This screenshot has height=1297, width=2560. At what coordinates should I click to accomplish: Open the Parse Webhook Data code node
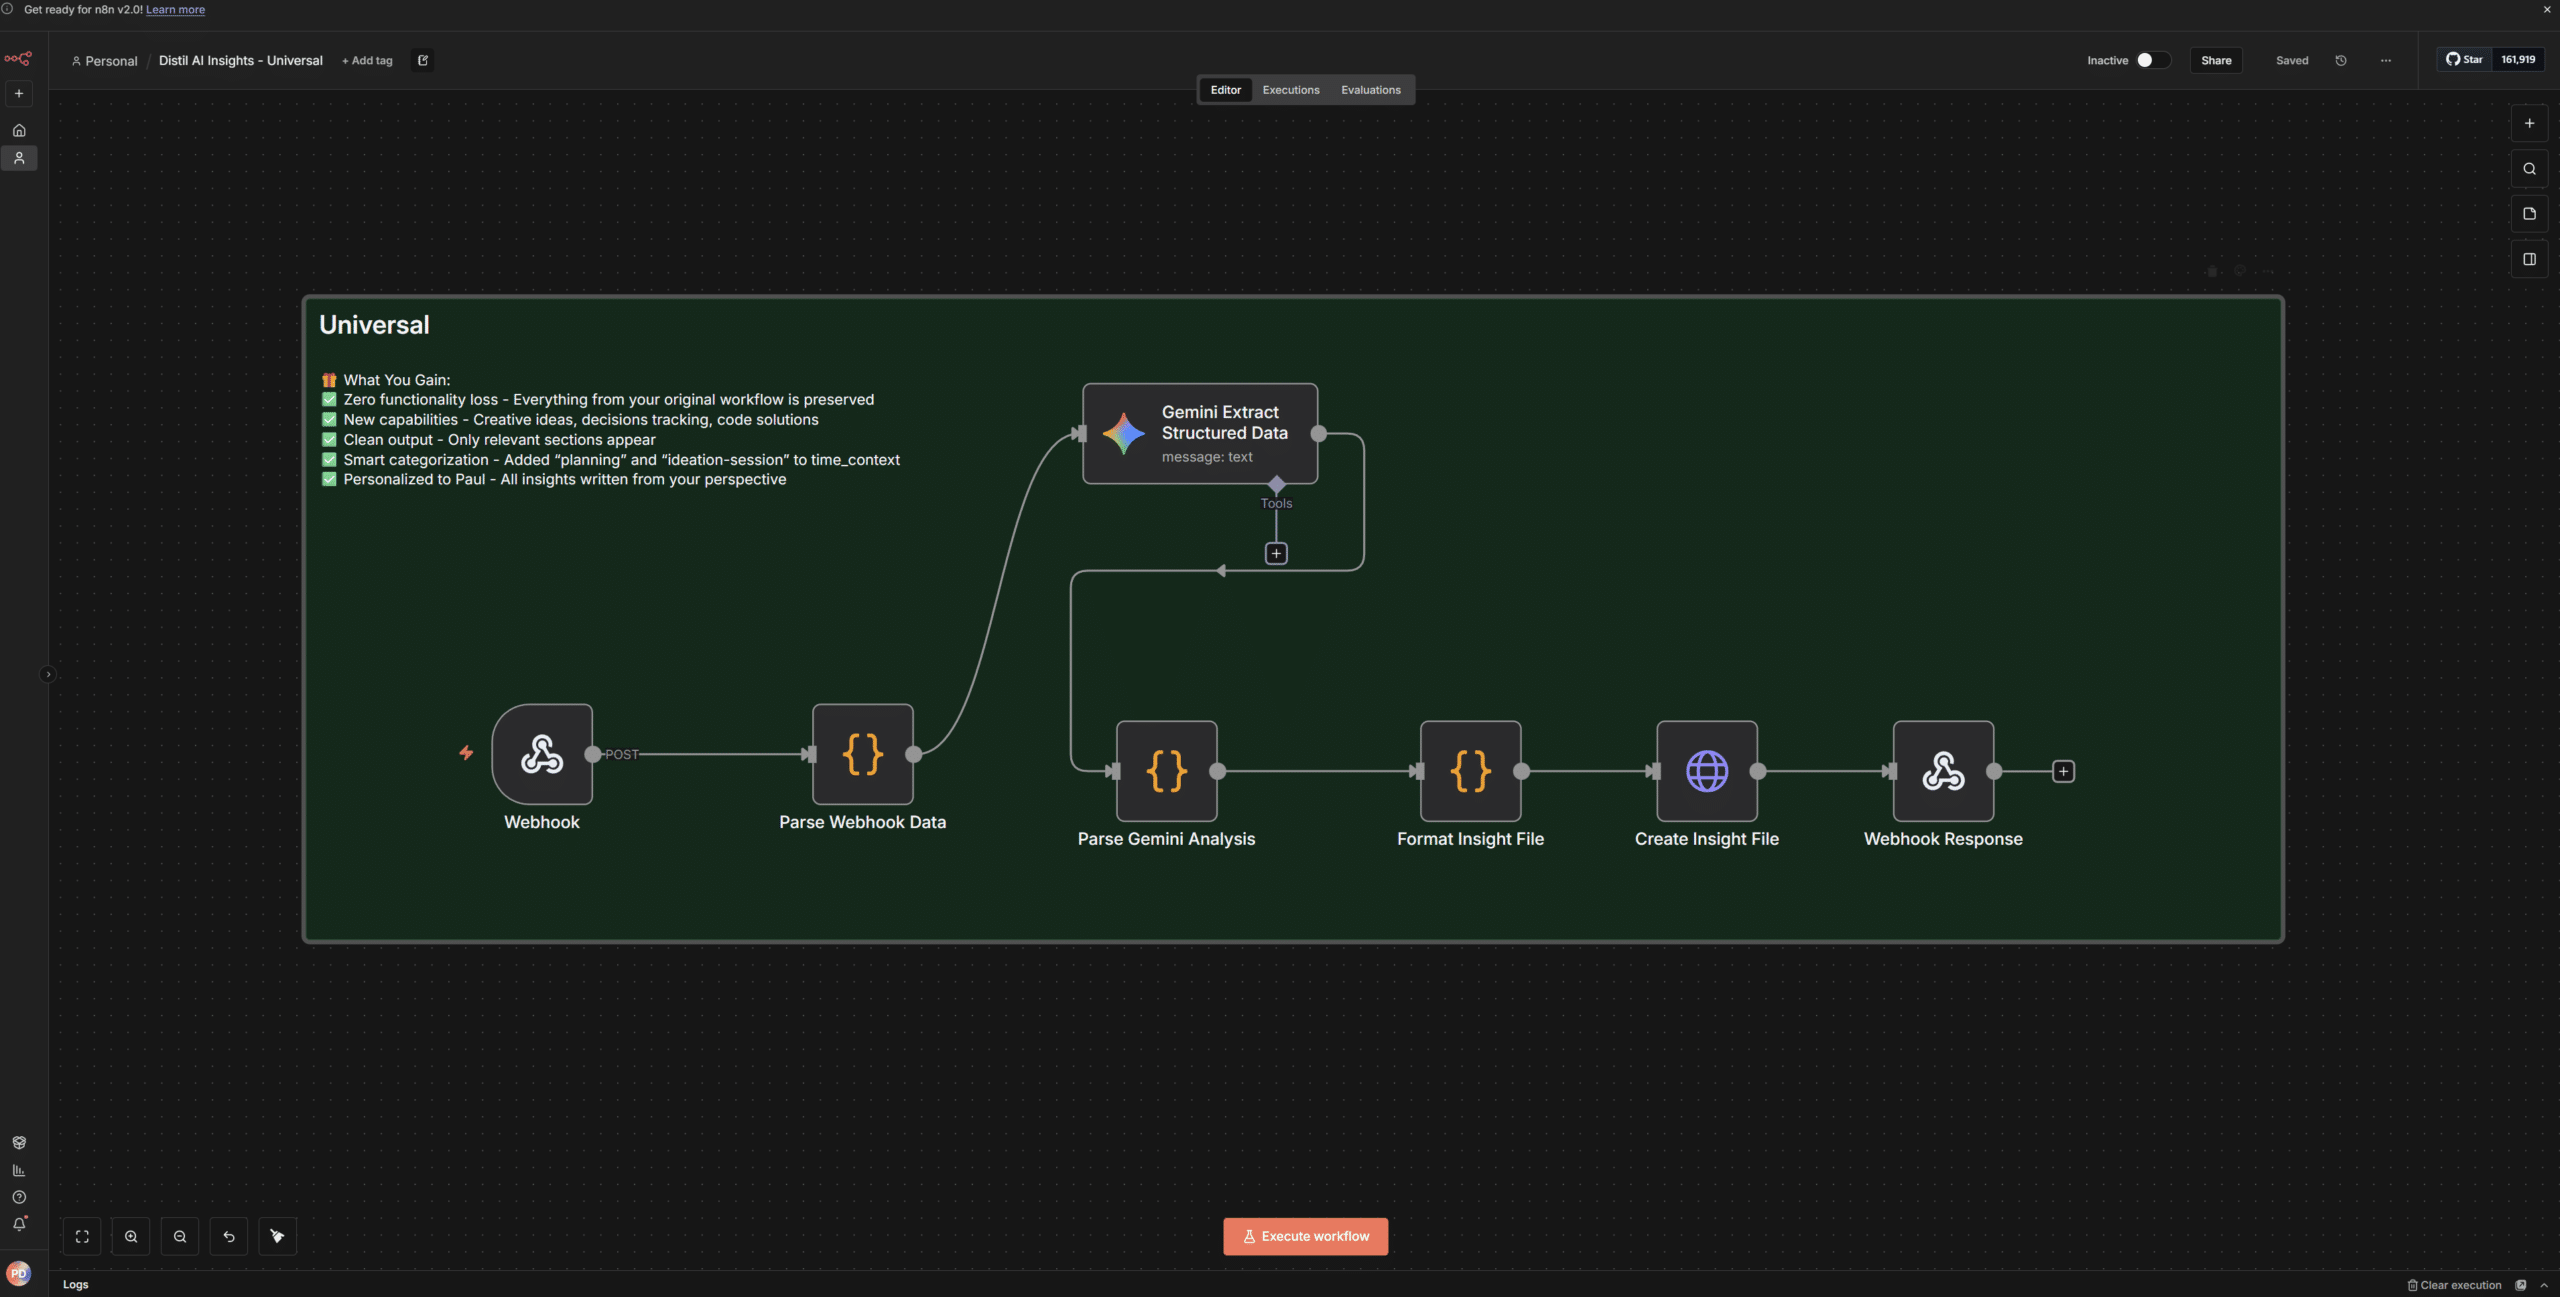tap(862, 754)
